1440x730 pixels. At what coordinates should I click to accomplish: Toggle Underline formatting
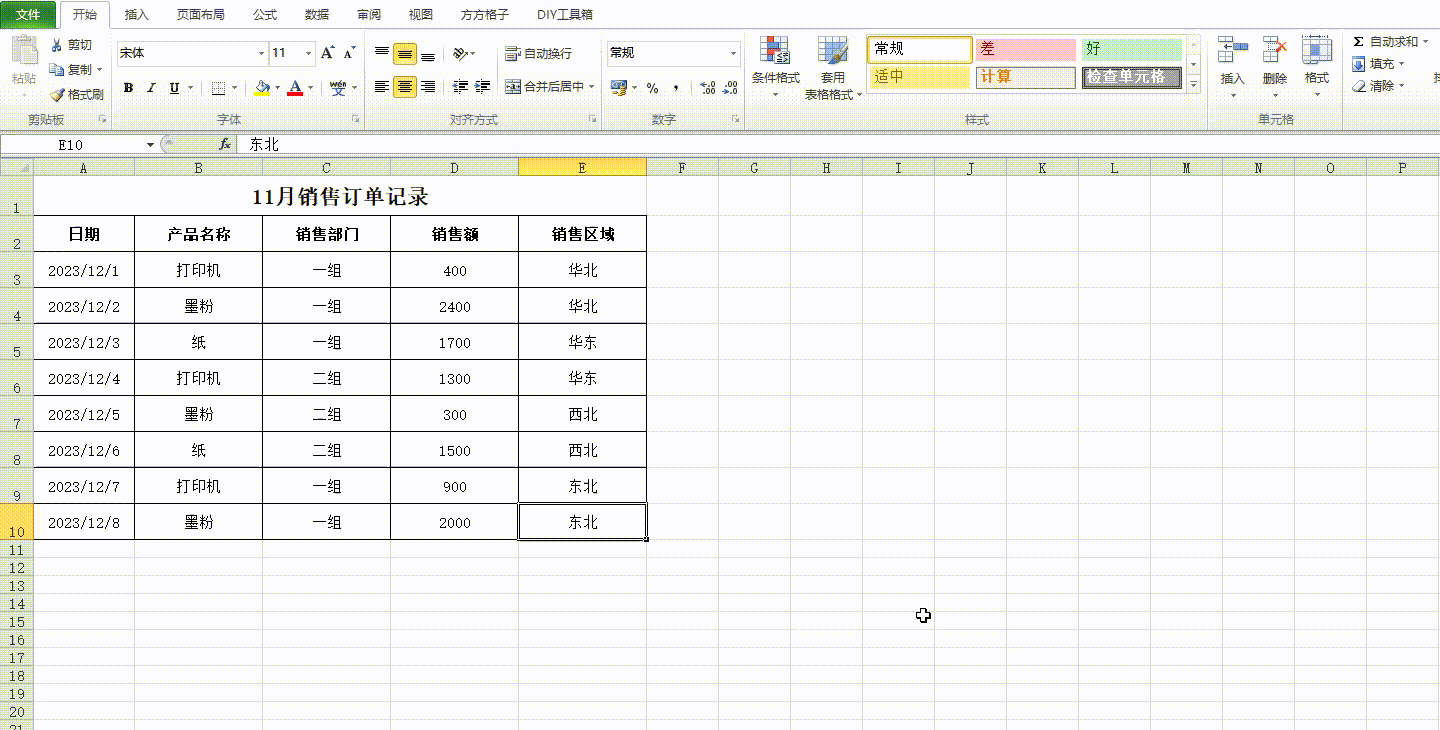tap(175, 88)
